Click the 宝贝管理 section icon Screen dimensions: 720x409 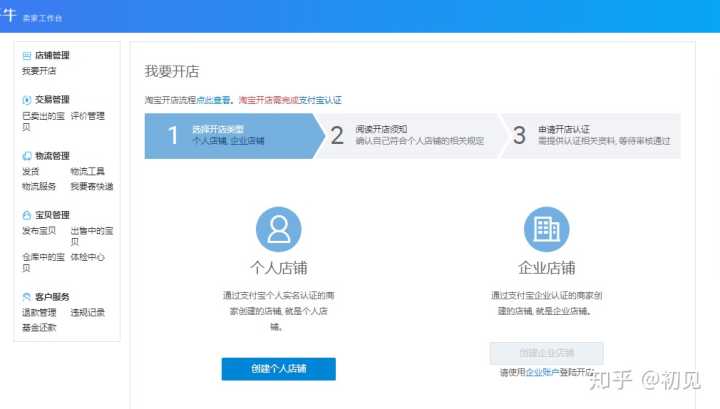27,215
